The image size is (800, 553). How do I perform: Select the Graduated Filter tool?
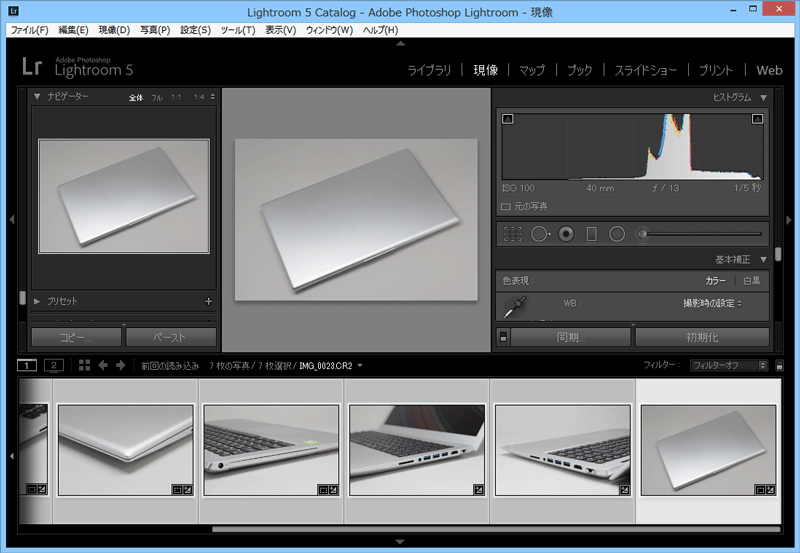click(x=591, y=234)
